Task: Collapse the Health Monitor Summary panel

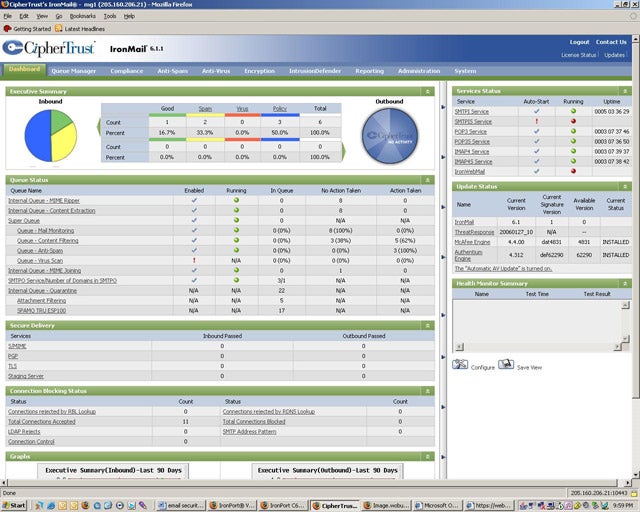Action: point(624,283)
